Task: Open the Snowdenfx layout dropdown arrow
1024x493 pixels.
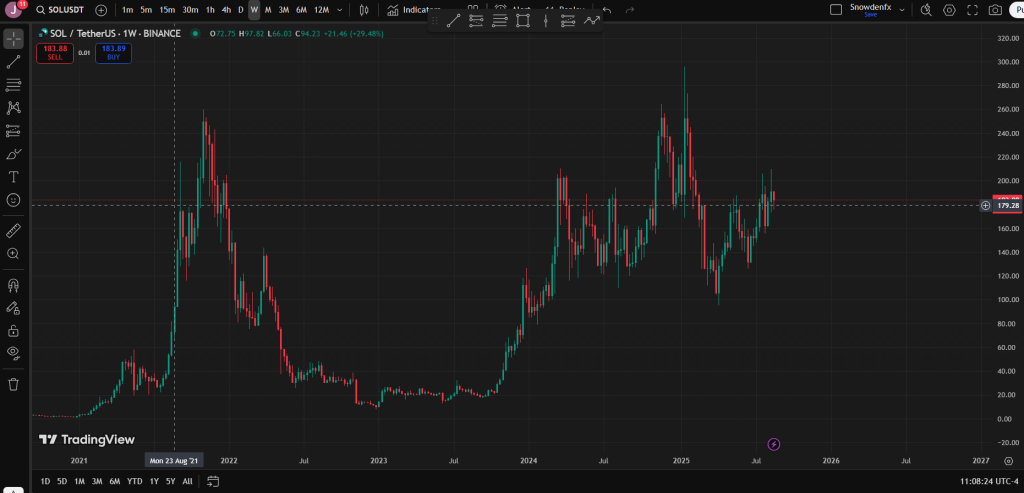Action: click(902, 10)
